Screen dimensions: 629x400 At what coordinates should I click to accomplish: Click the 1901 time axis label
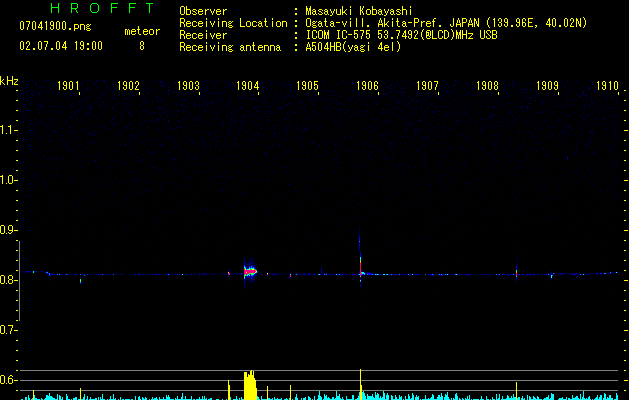[x=68, y=86]
